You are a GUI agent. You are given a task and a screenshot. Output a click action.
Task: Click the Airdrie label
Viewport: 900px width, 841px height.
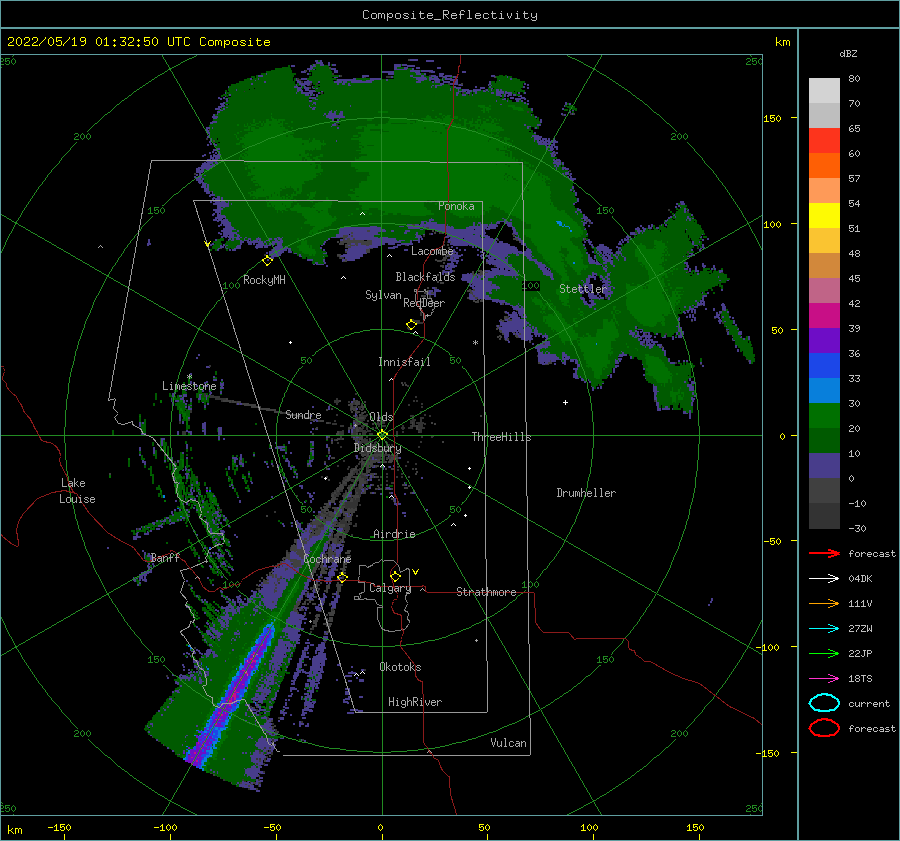(394, 534)
